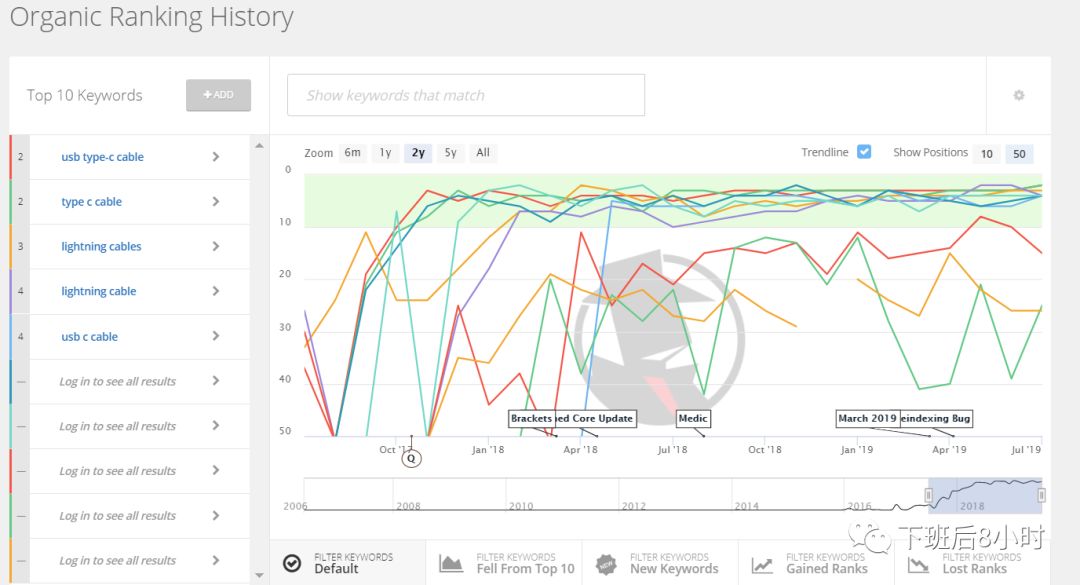Click the Fell From Top 10 chart icon
Screen dimensions: 1080x585
click(451, 563)
